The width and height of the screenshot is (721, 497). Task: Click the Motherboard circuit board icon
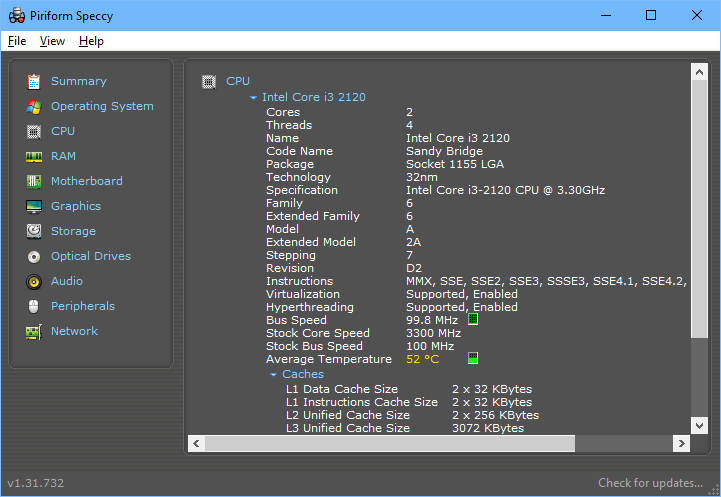34,181
